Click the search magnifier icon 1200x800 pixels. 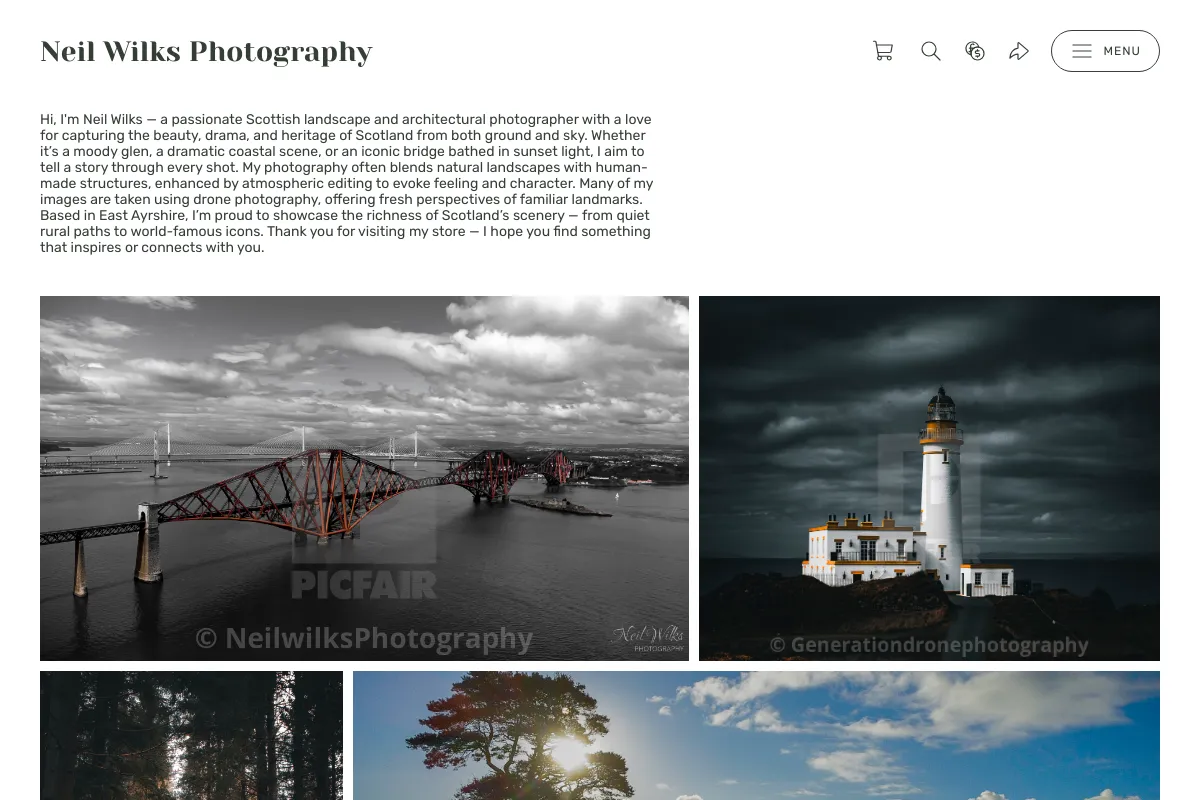click(931, 51)
